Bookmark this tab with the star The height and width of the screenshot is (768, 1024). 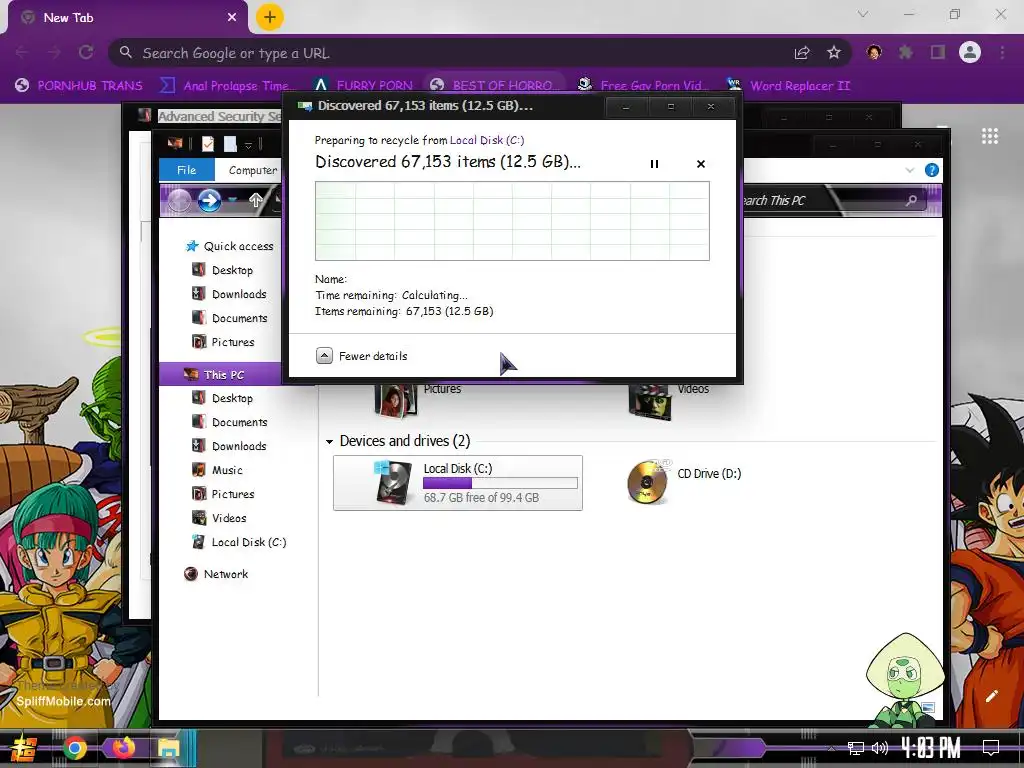click(833, 53)
